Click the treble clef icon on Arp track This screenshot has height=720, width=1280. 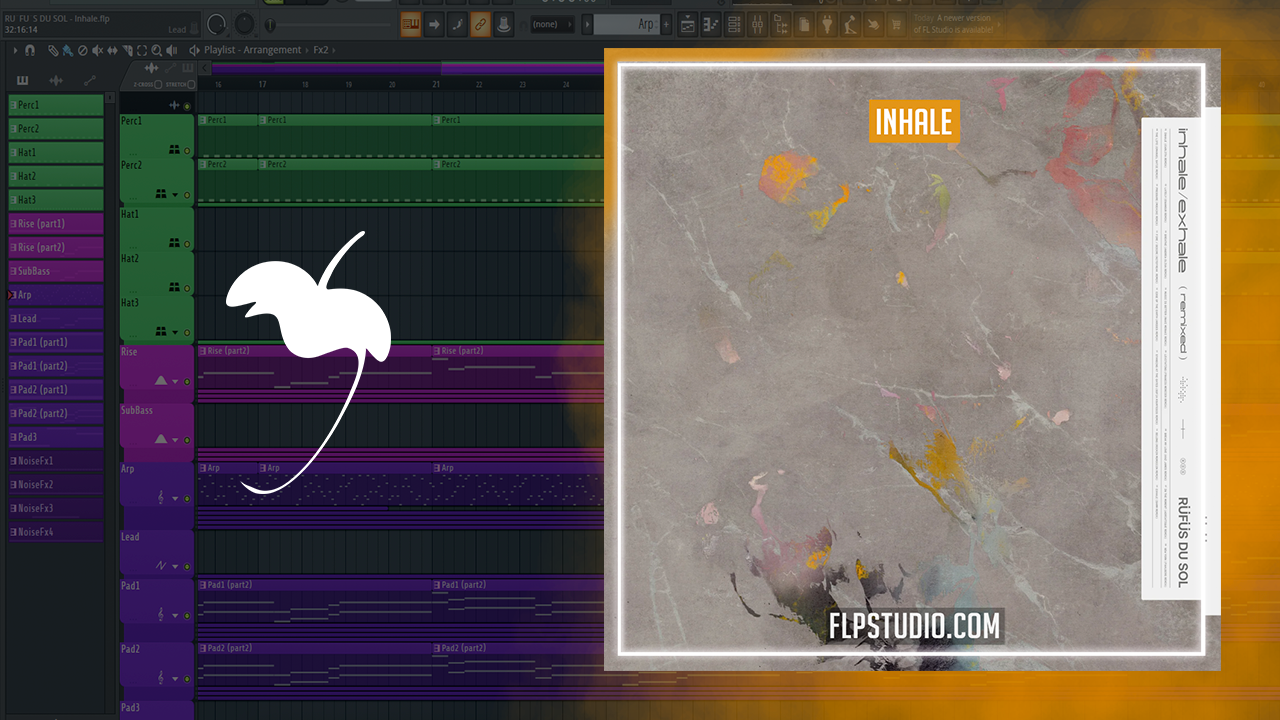pos(162,497)
